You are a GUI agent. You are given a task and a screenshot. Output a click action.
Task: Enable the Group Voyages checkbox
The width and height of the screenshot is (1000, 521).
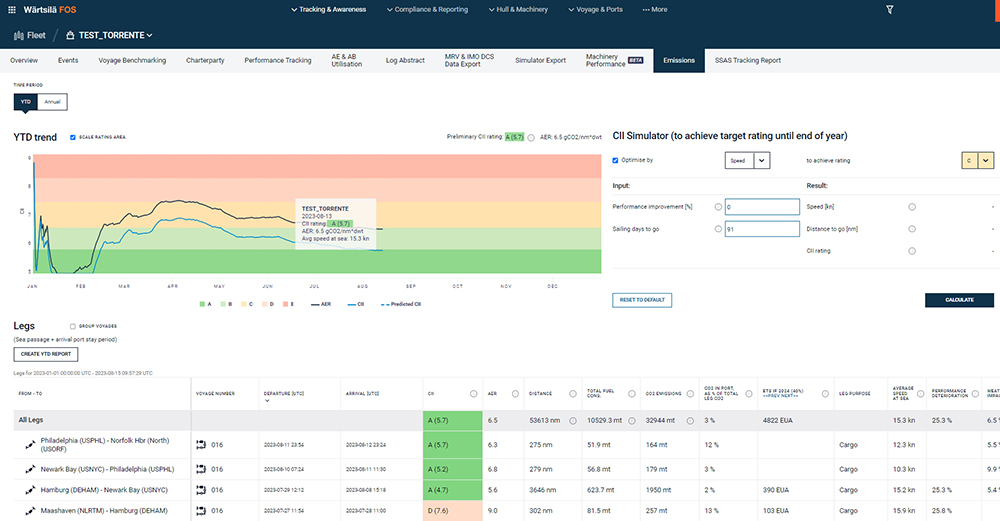coord(73,326)
